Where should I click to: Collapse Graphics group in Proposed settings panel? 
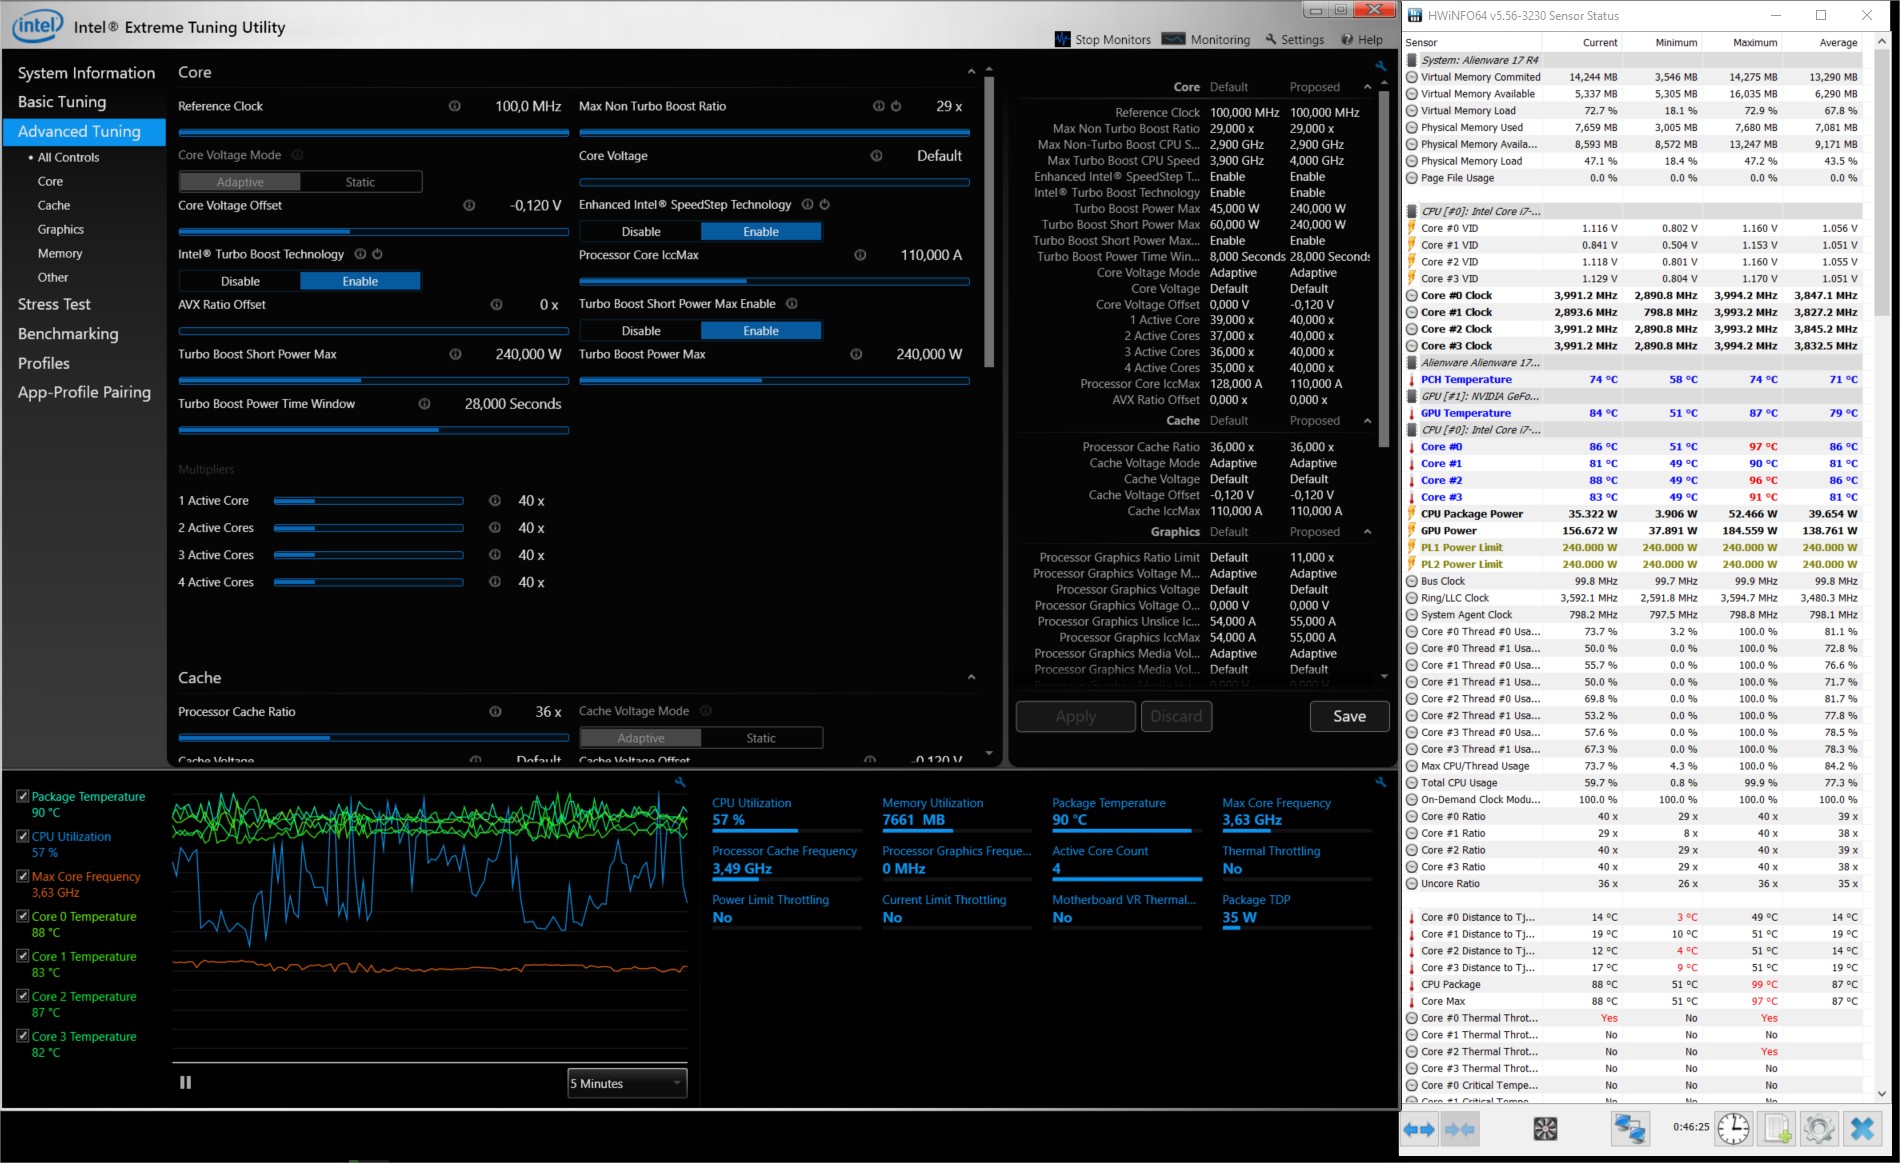coord(1367,532)
